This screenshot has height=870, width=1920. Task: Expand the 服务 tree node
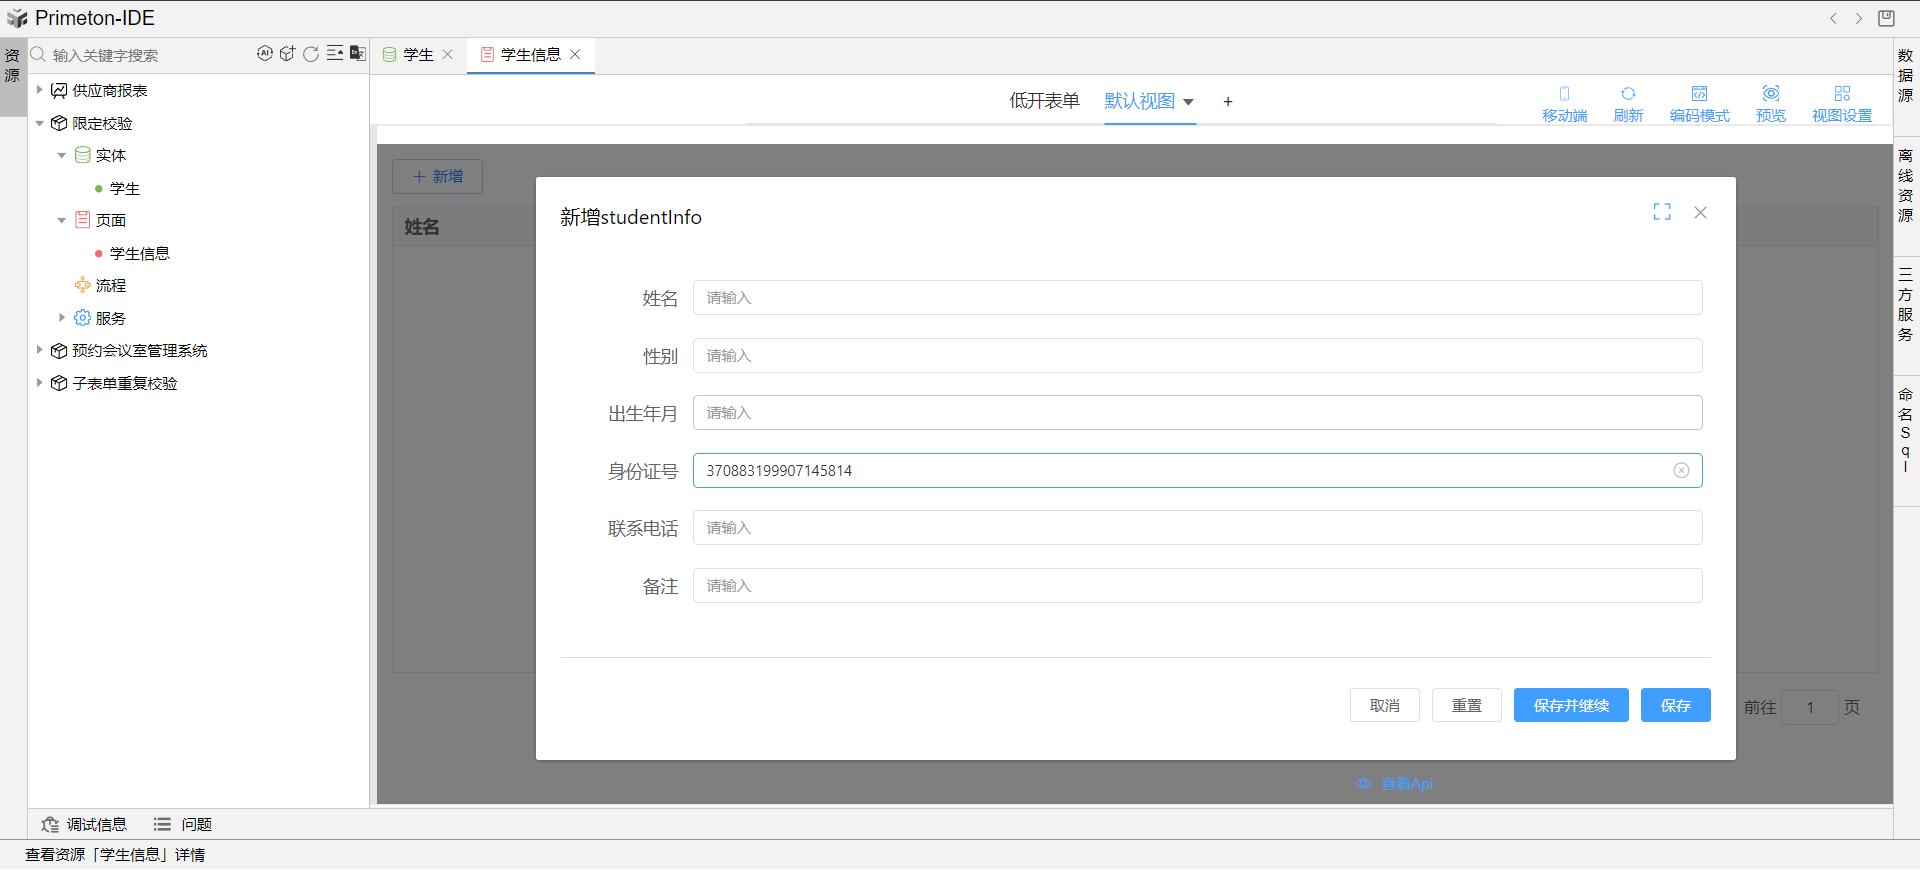click(62, 318)
